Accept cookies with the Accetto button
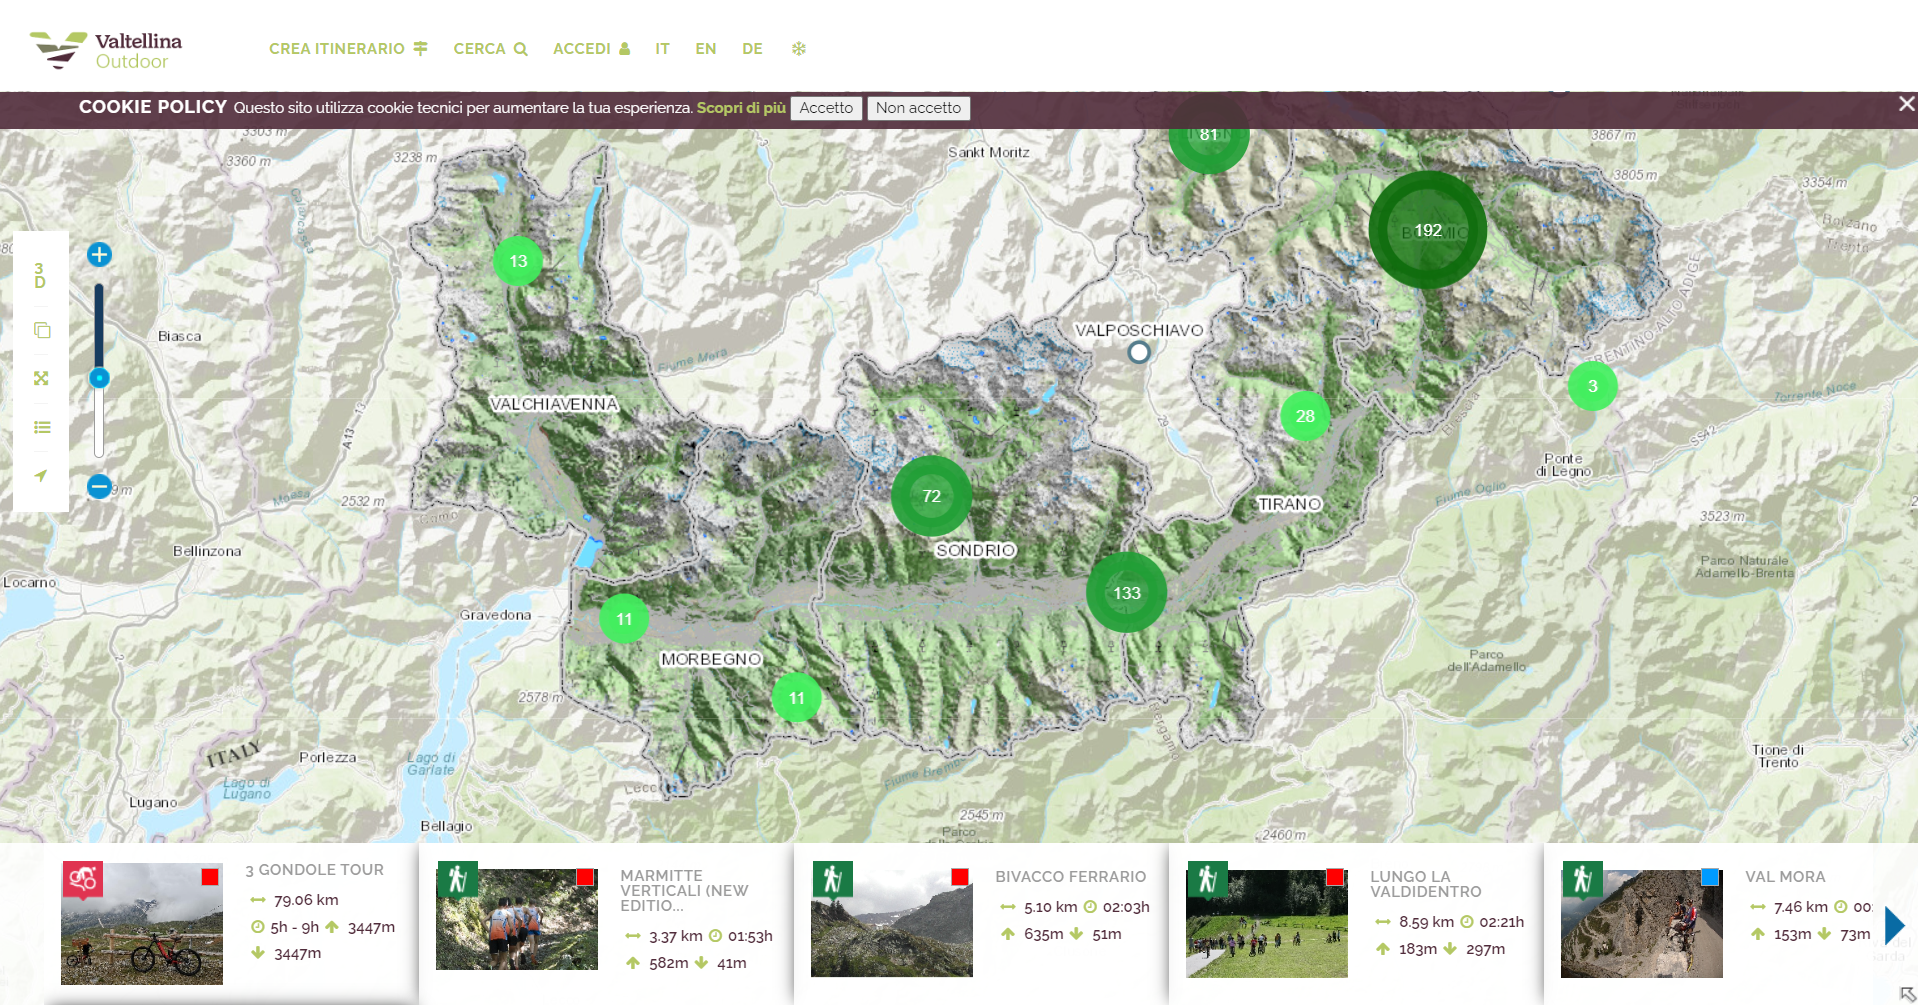1918x1005 pixels. click(x=826, y=108)
